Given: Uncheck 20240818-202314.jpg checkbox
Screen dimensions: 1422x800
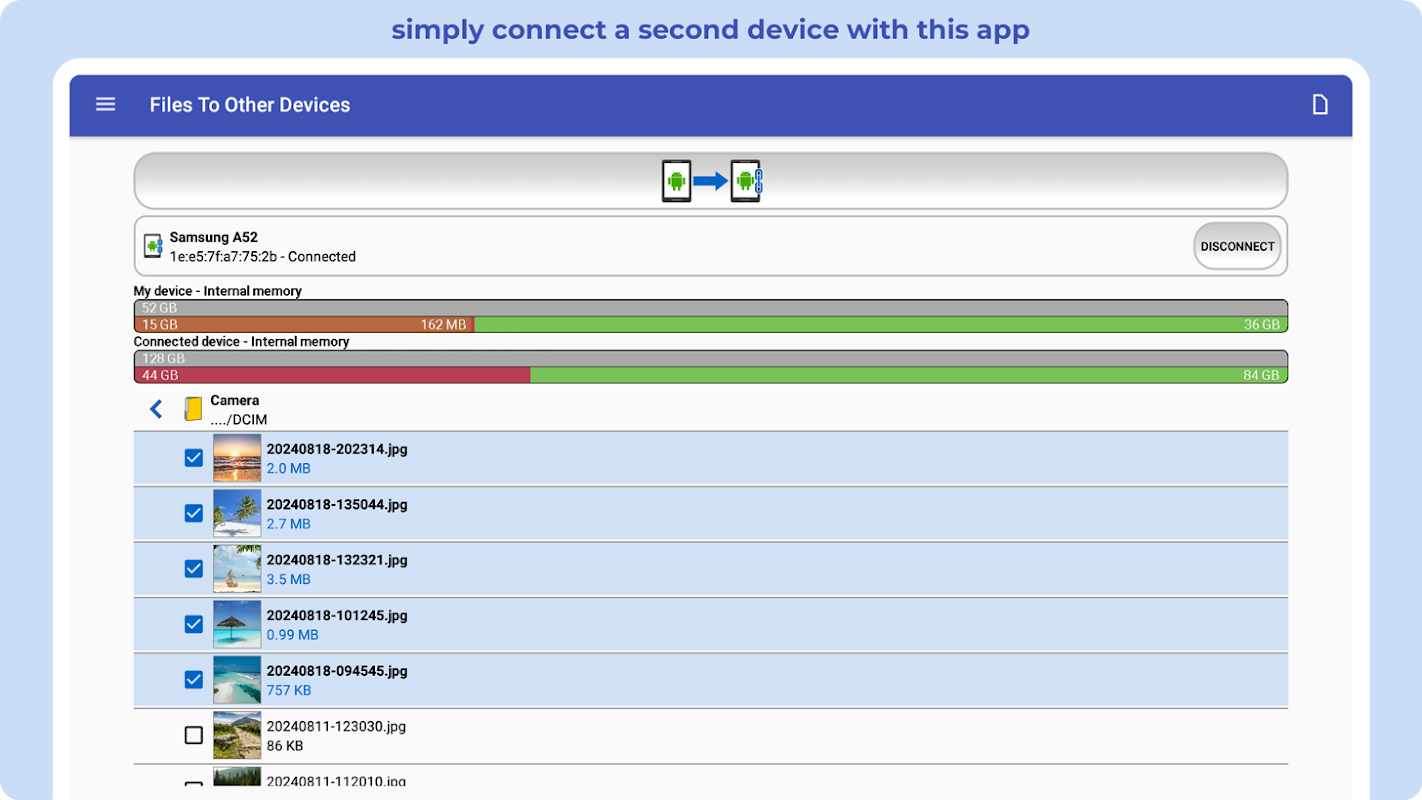Looking at the screenshot, I should (194, 458).
